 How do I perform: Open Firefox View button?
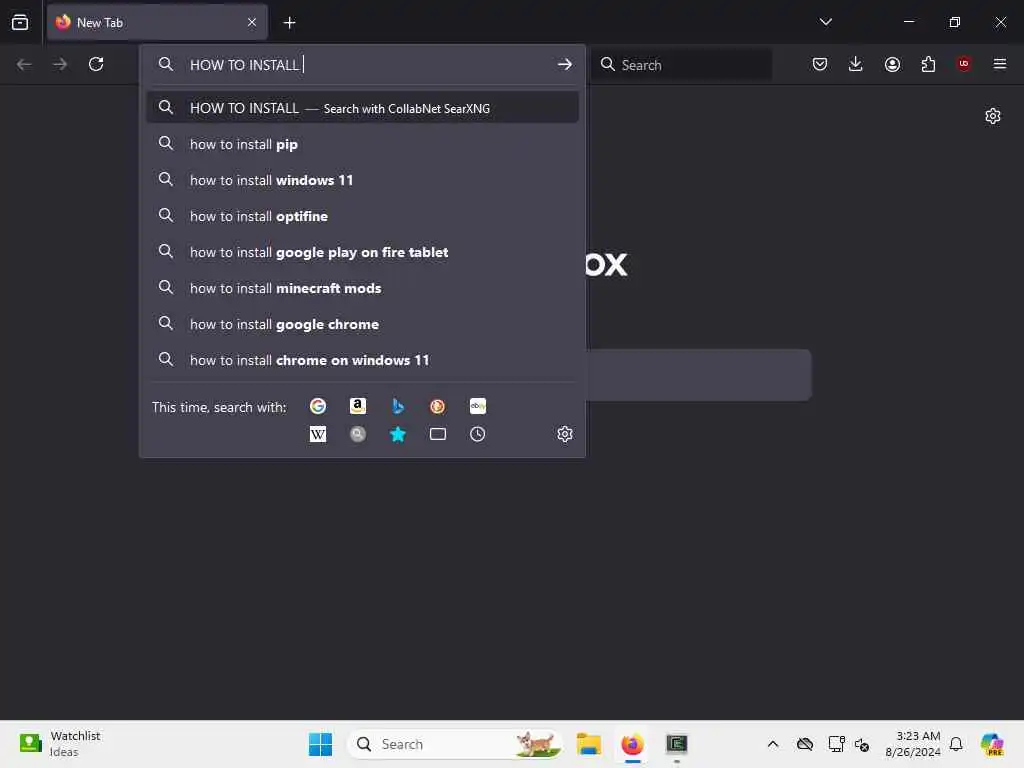click(x=20, y=22)
